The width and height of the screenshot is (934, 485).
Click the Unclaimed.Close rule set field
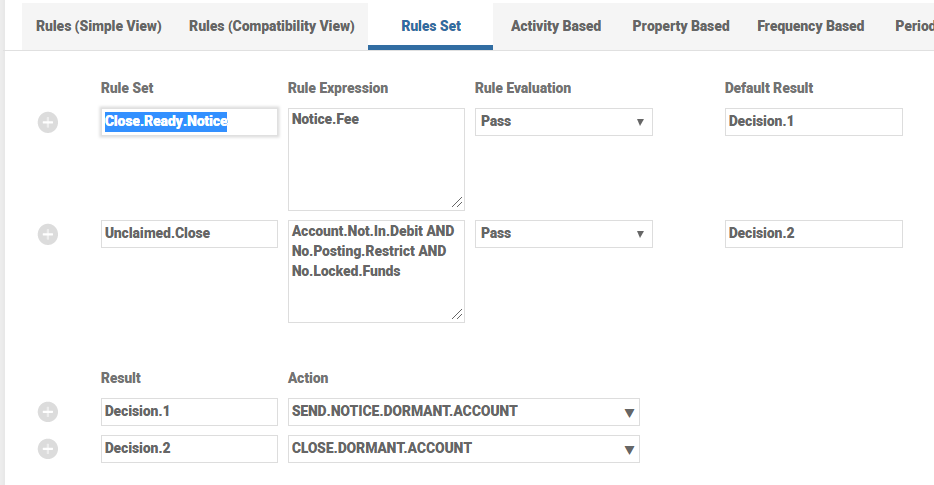189,234
